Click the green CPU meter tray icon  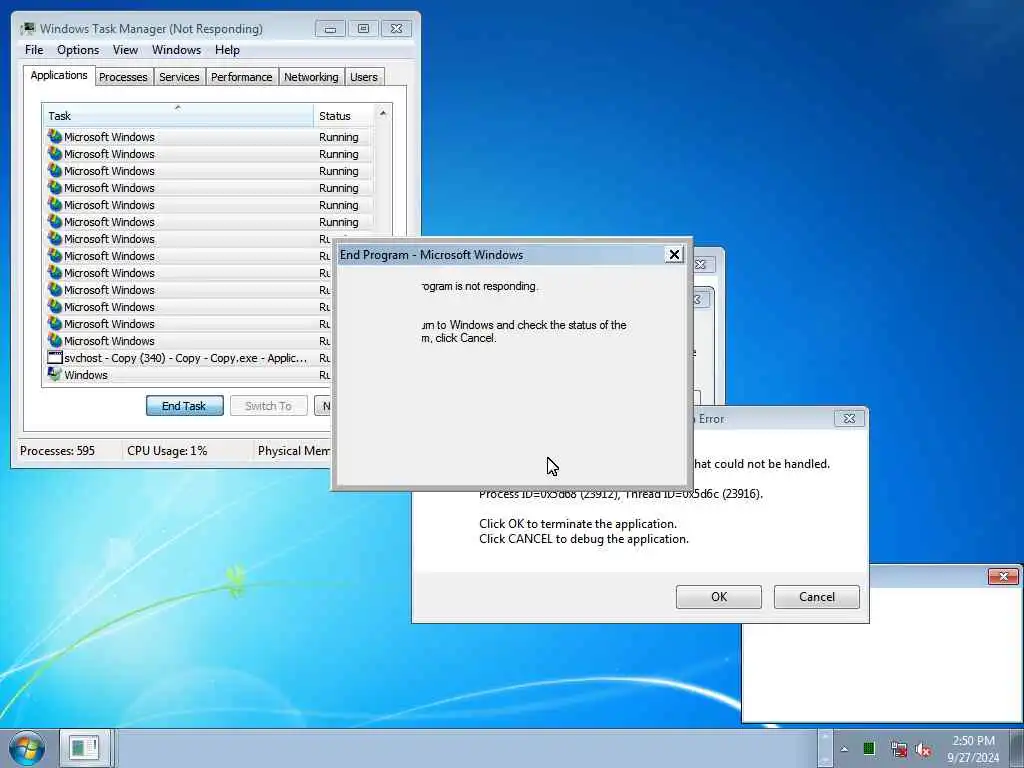click(x=869, y=748)
